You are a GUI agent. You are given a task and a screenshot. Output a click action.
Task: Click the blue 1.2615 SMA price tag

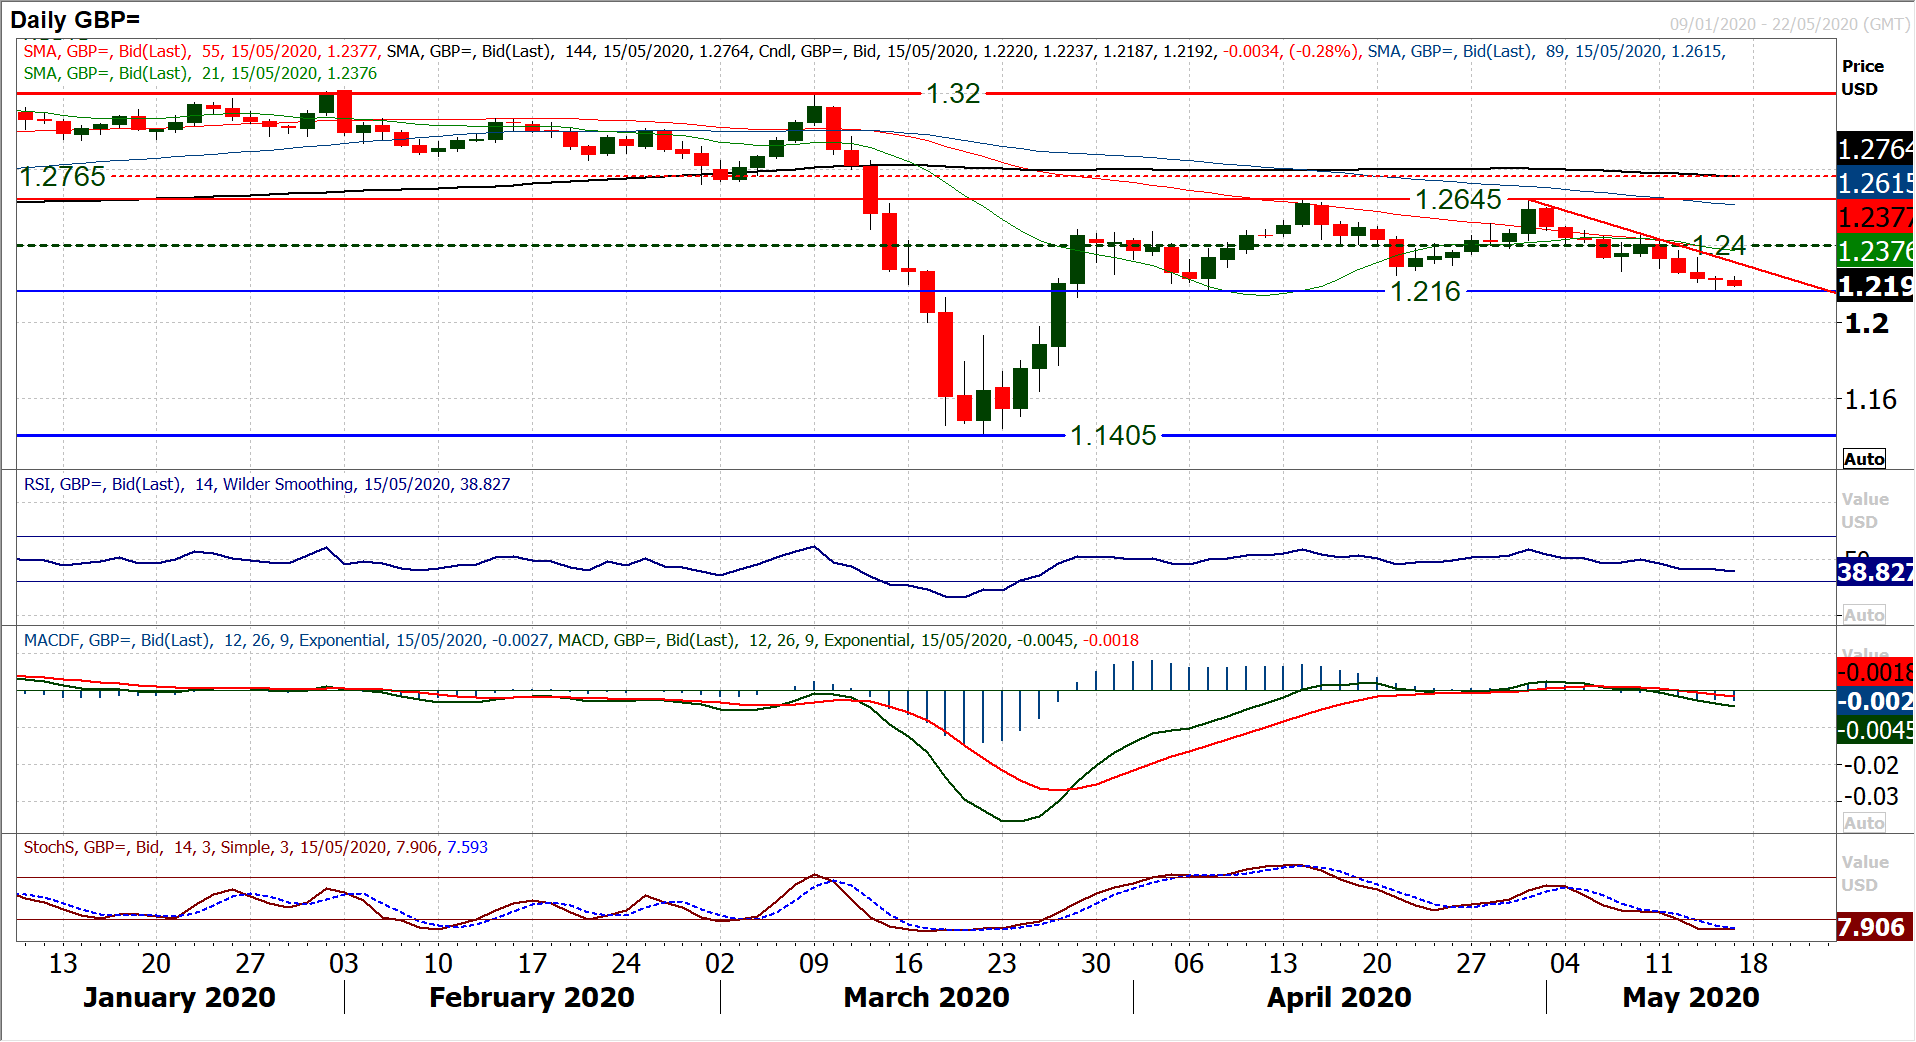1875,184
